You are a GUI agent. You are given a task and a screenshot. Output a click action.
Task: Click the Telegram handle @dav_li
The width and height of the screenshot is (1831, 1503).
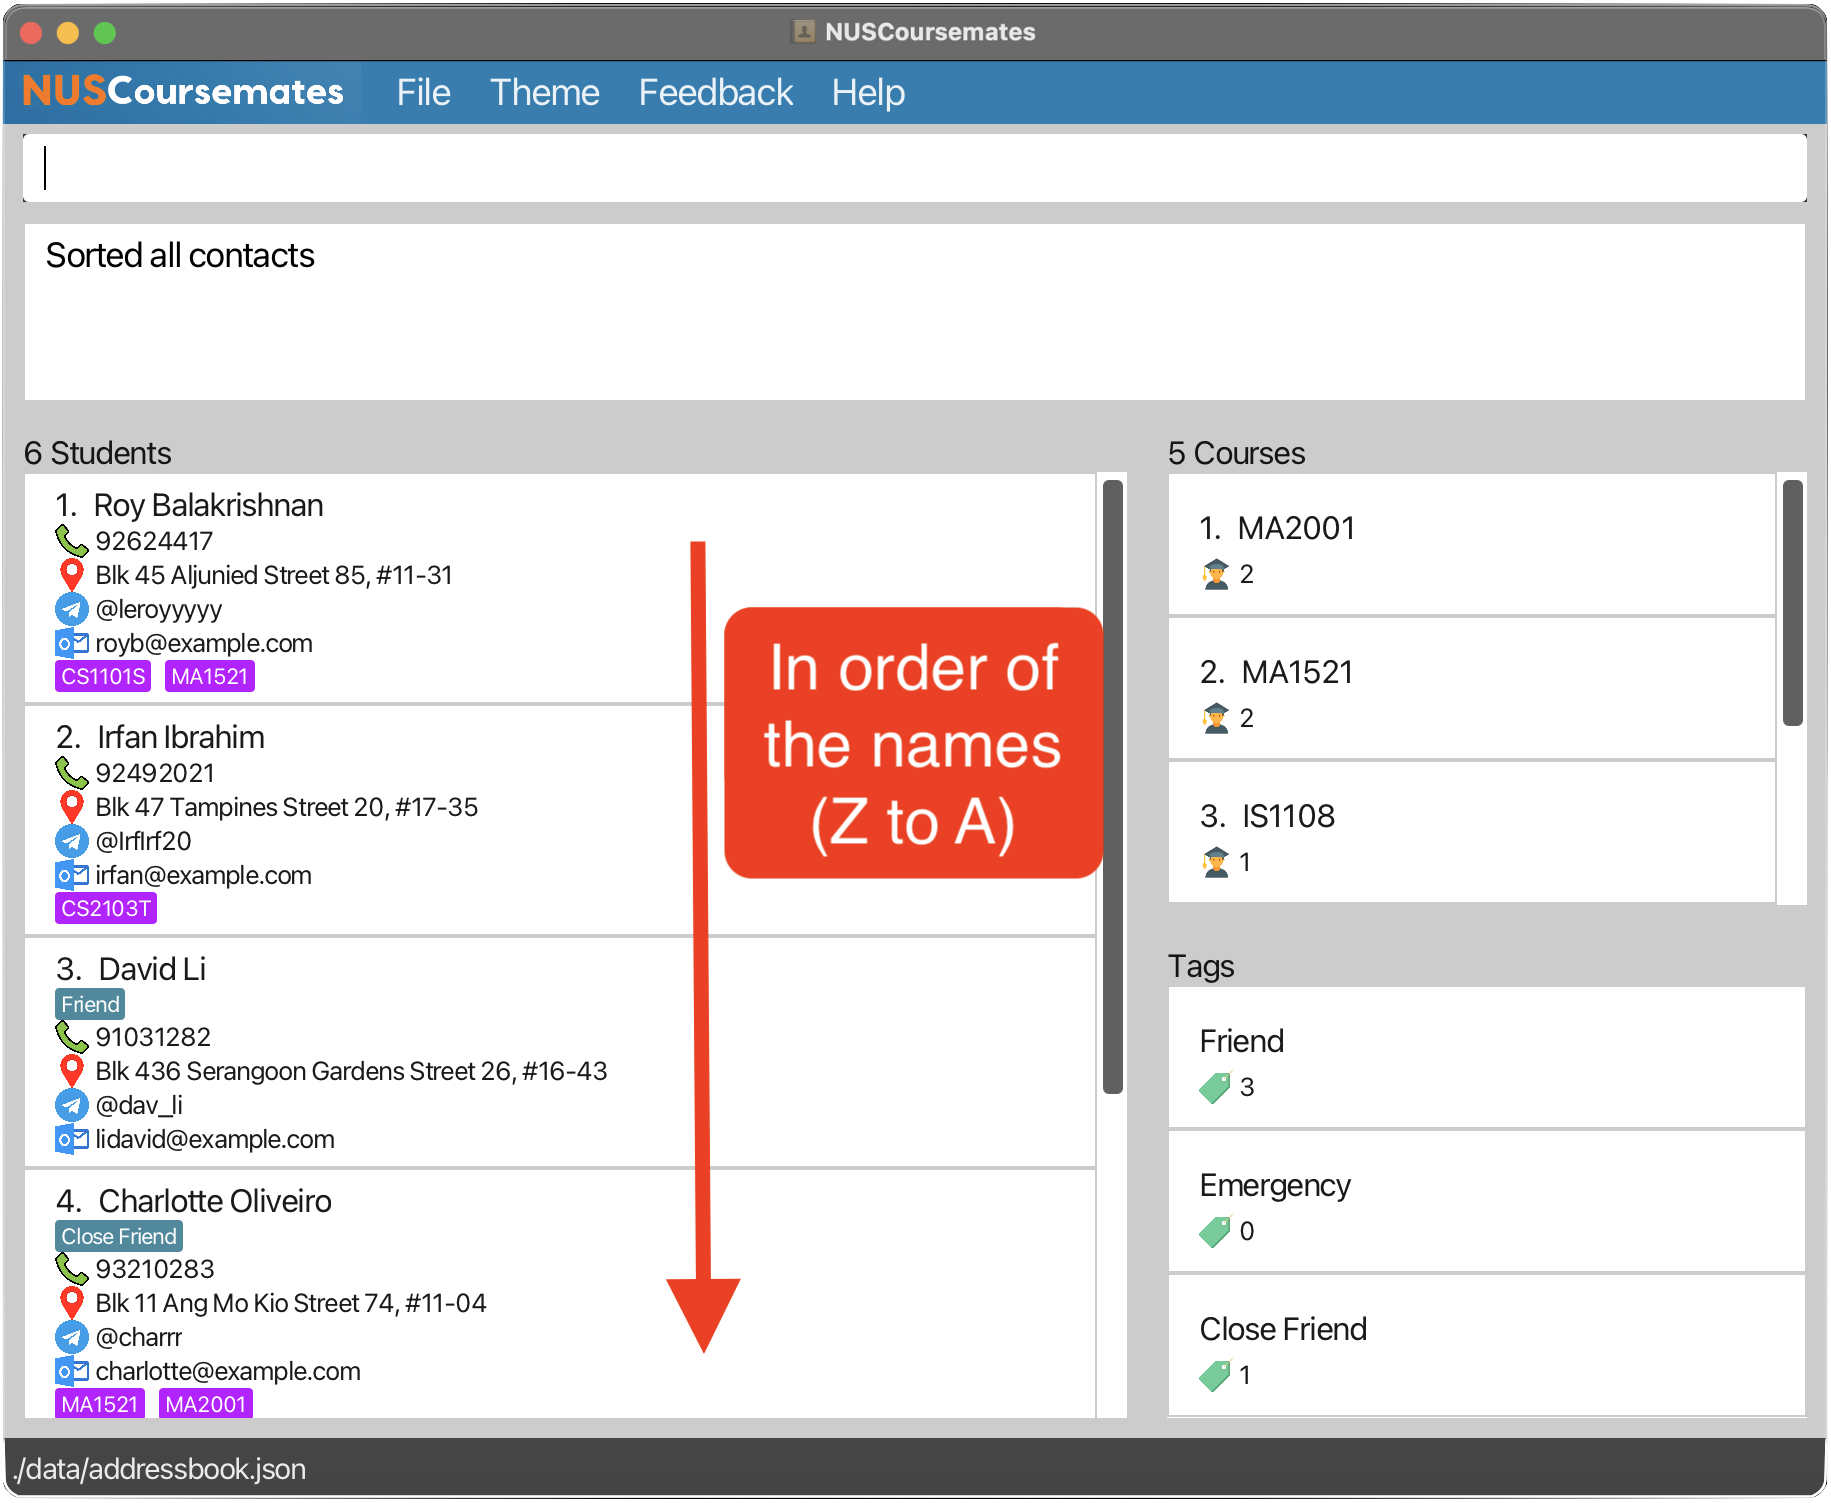pos(139,1105)
